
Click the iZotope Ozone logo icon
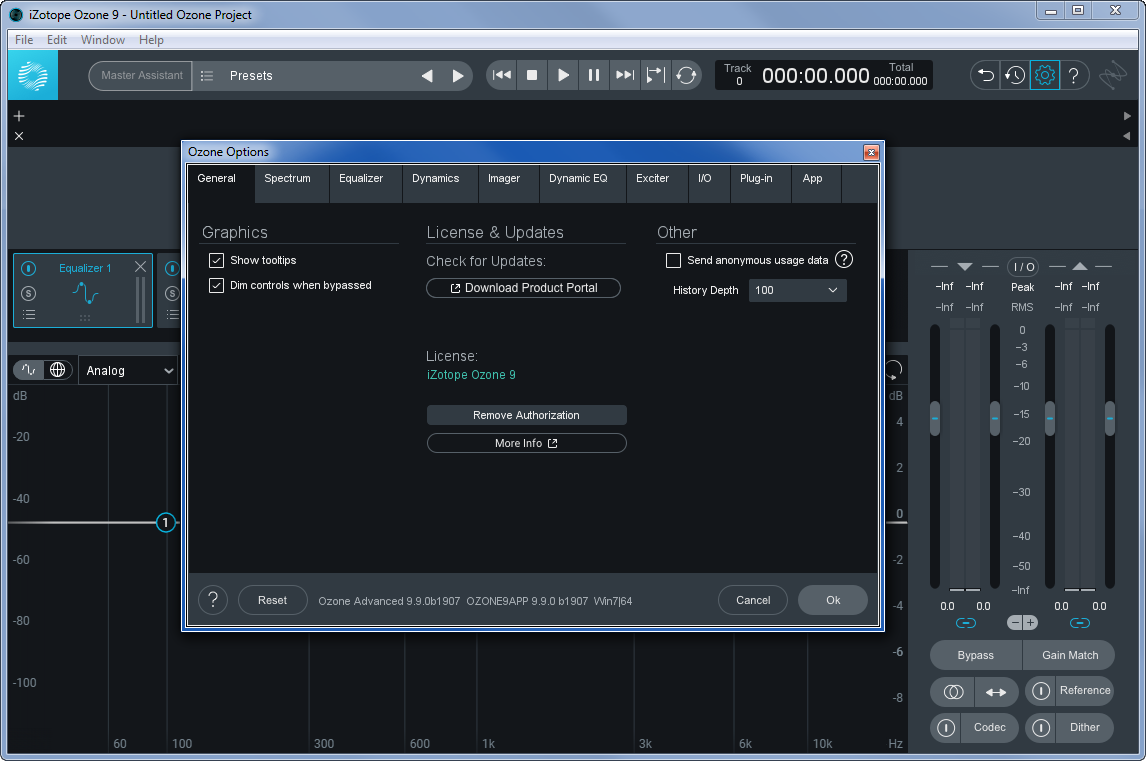[x=33, y=75]
